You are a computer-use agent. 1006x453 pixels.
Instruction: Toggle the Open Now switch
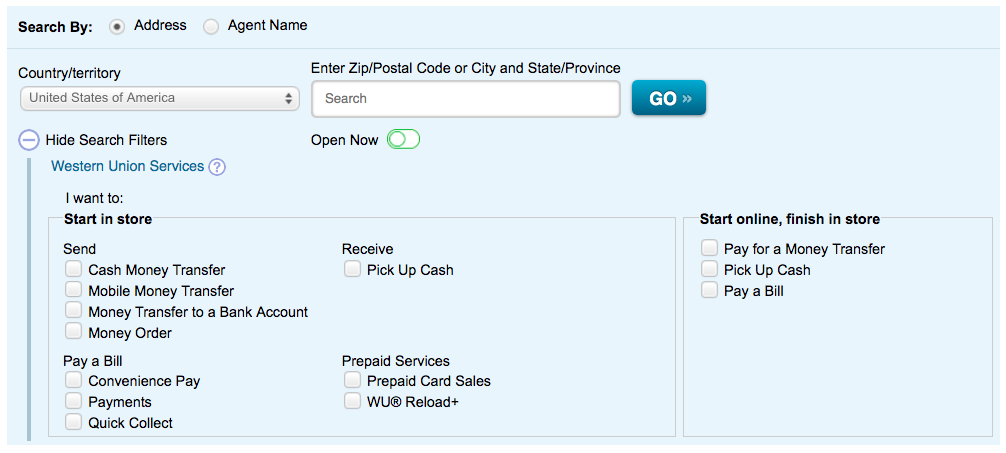tap(404, 140)
